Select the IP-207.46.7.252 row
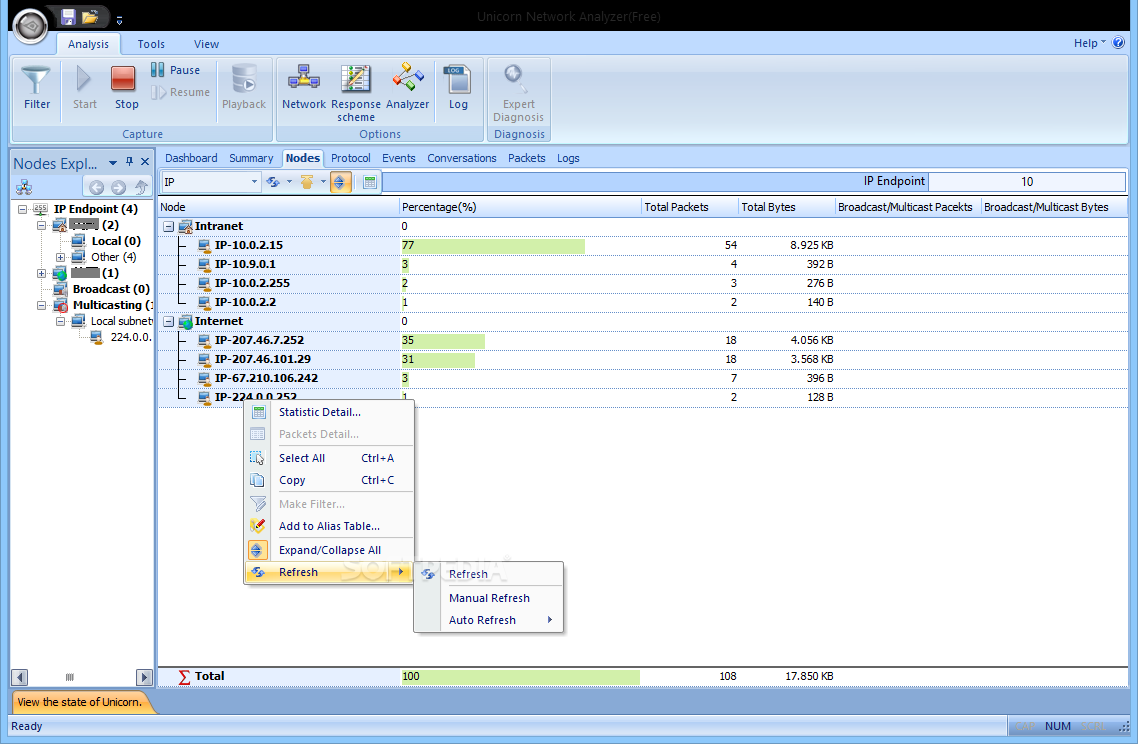The image size is (1138, 744). pos(642,340)
